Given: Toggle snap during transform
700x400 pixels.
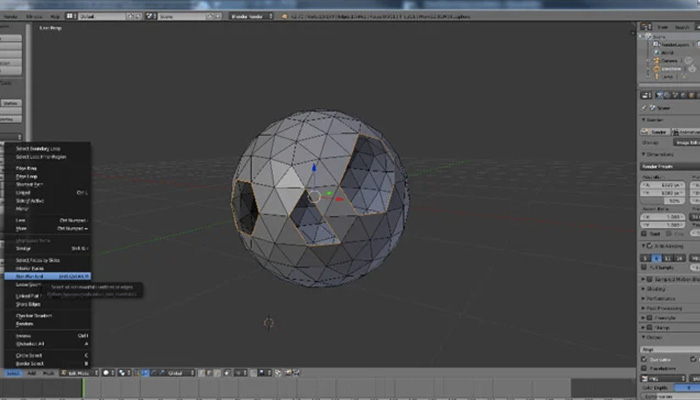Looking at the screenshot, I should (254, 373).
